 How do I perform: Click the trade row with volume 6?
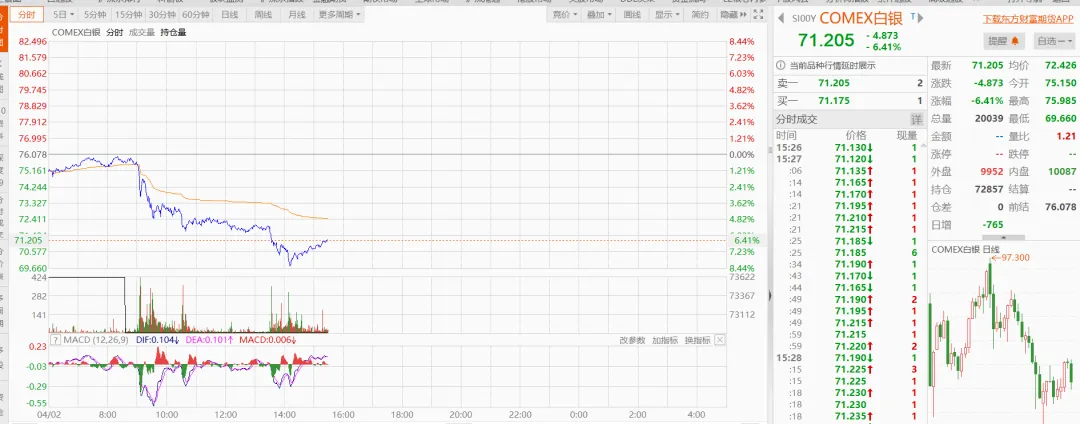pos(849,253)
